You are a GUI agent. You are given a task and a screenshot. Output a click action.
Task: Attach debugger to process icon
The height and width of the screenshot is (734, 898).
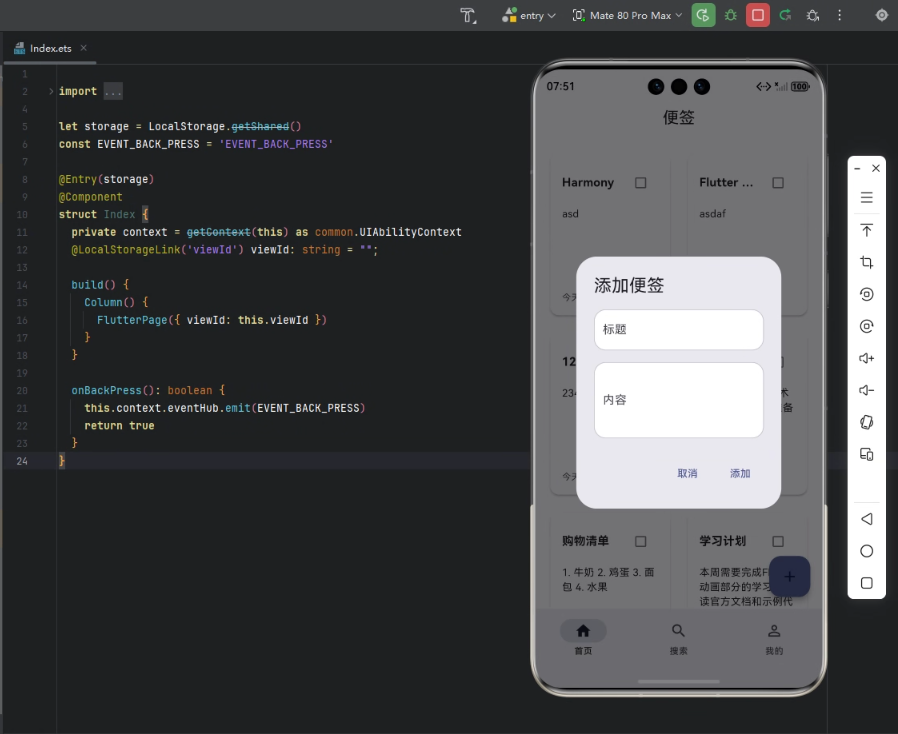coord(813,15)
